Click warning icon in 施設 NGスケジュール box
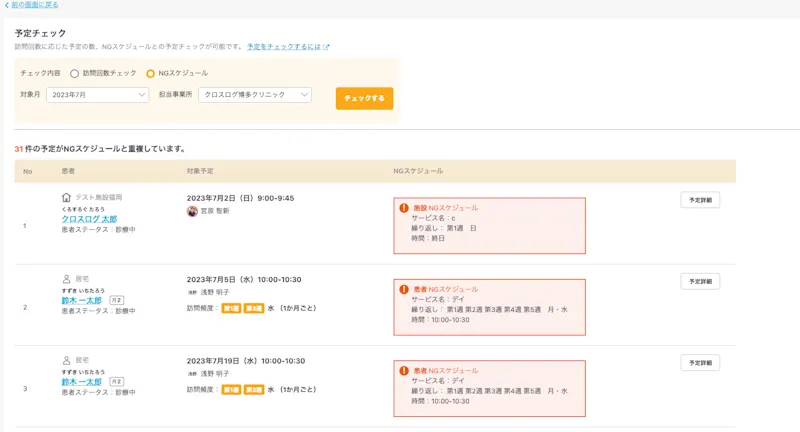Screen dimensions: 800x432 pyautogui.click(x=404, y=208)
